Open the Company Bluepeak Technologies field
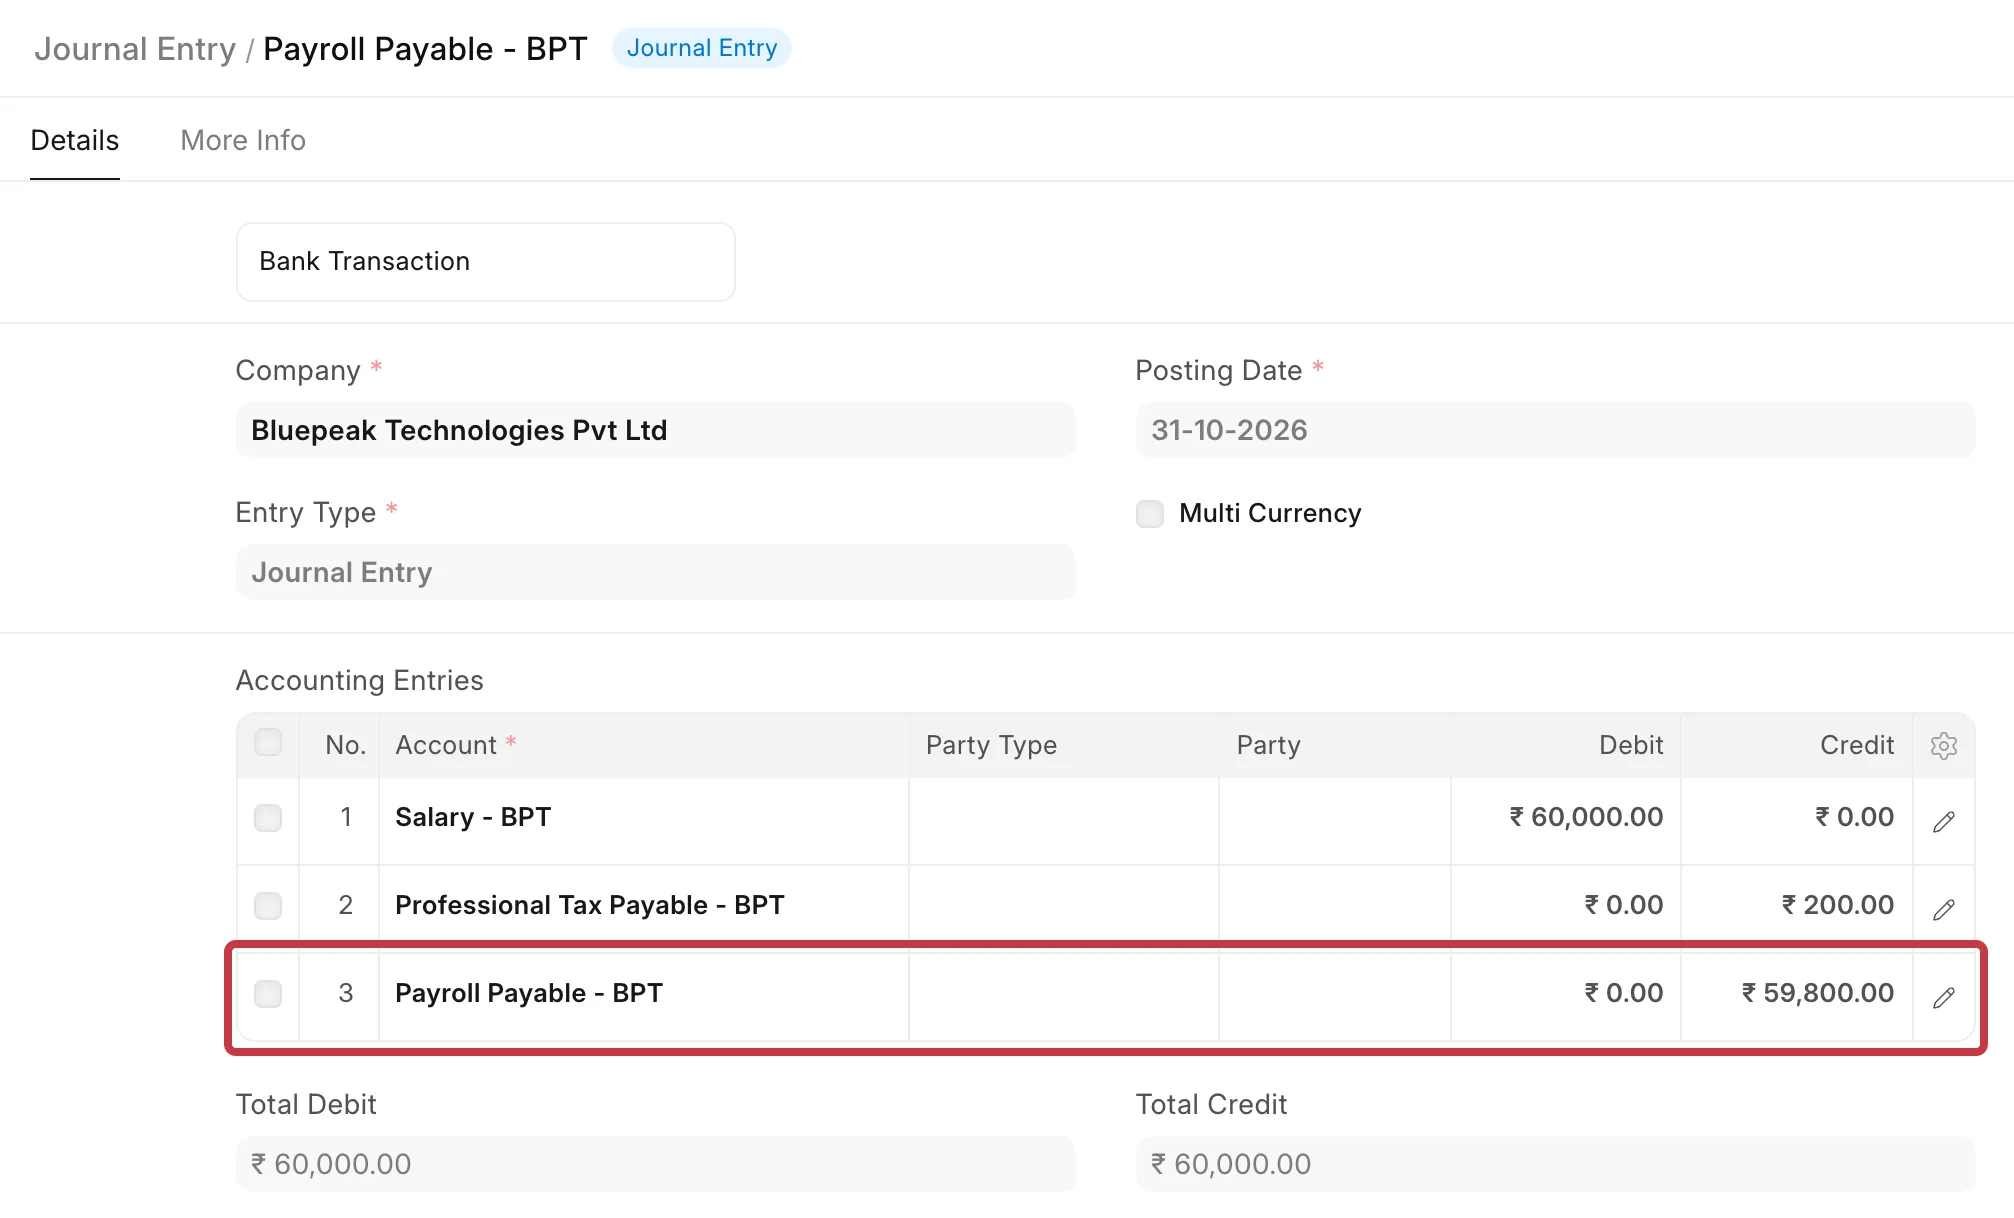This screenshot has height=1218, width=2014. tap(656, 430)
